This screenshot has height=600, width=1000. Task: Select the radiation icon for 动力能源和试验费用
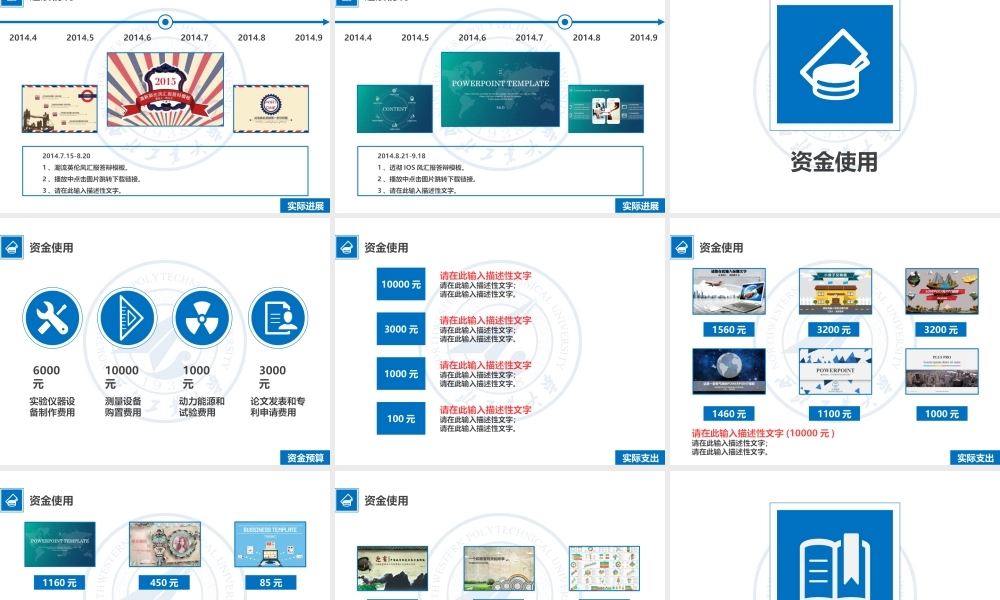202,317
